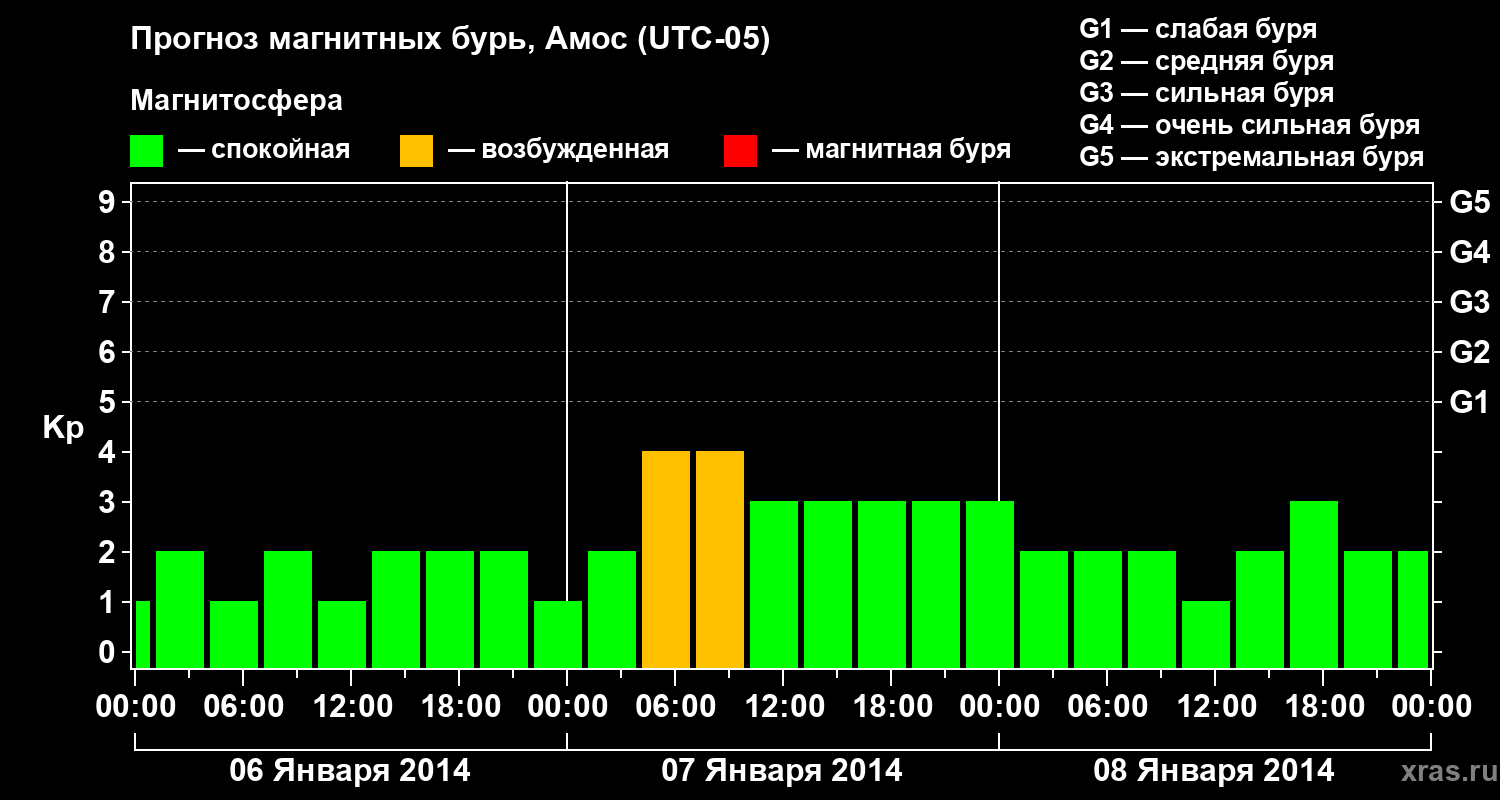
Task: Click the second orange Kp 4 bar
Action: click(720, 560)
